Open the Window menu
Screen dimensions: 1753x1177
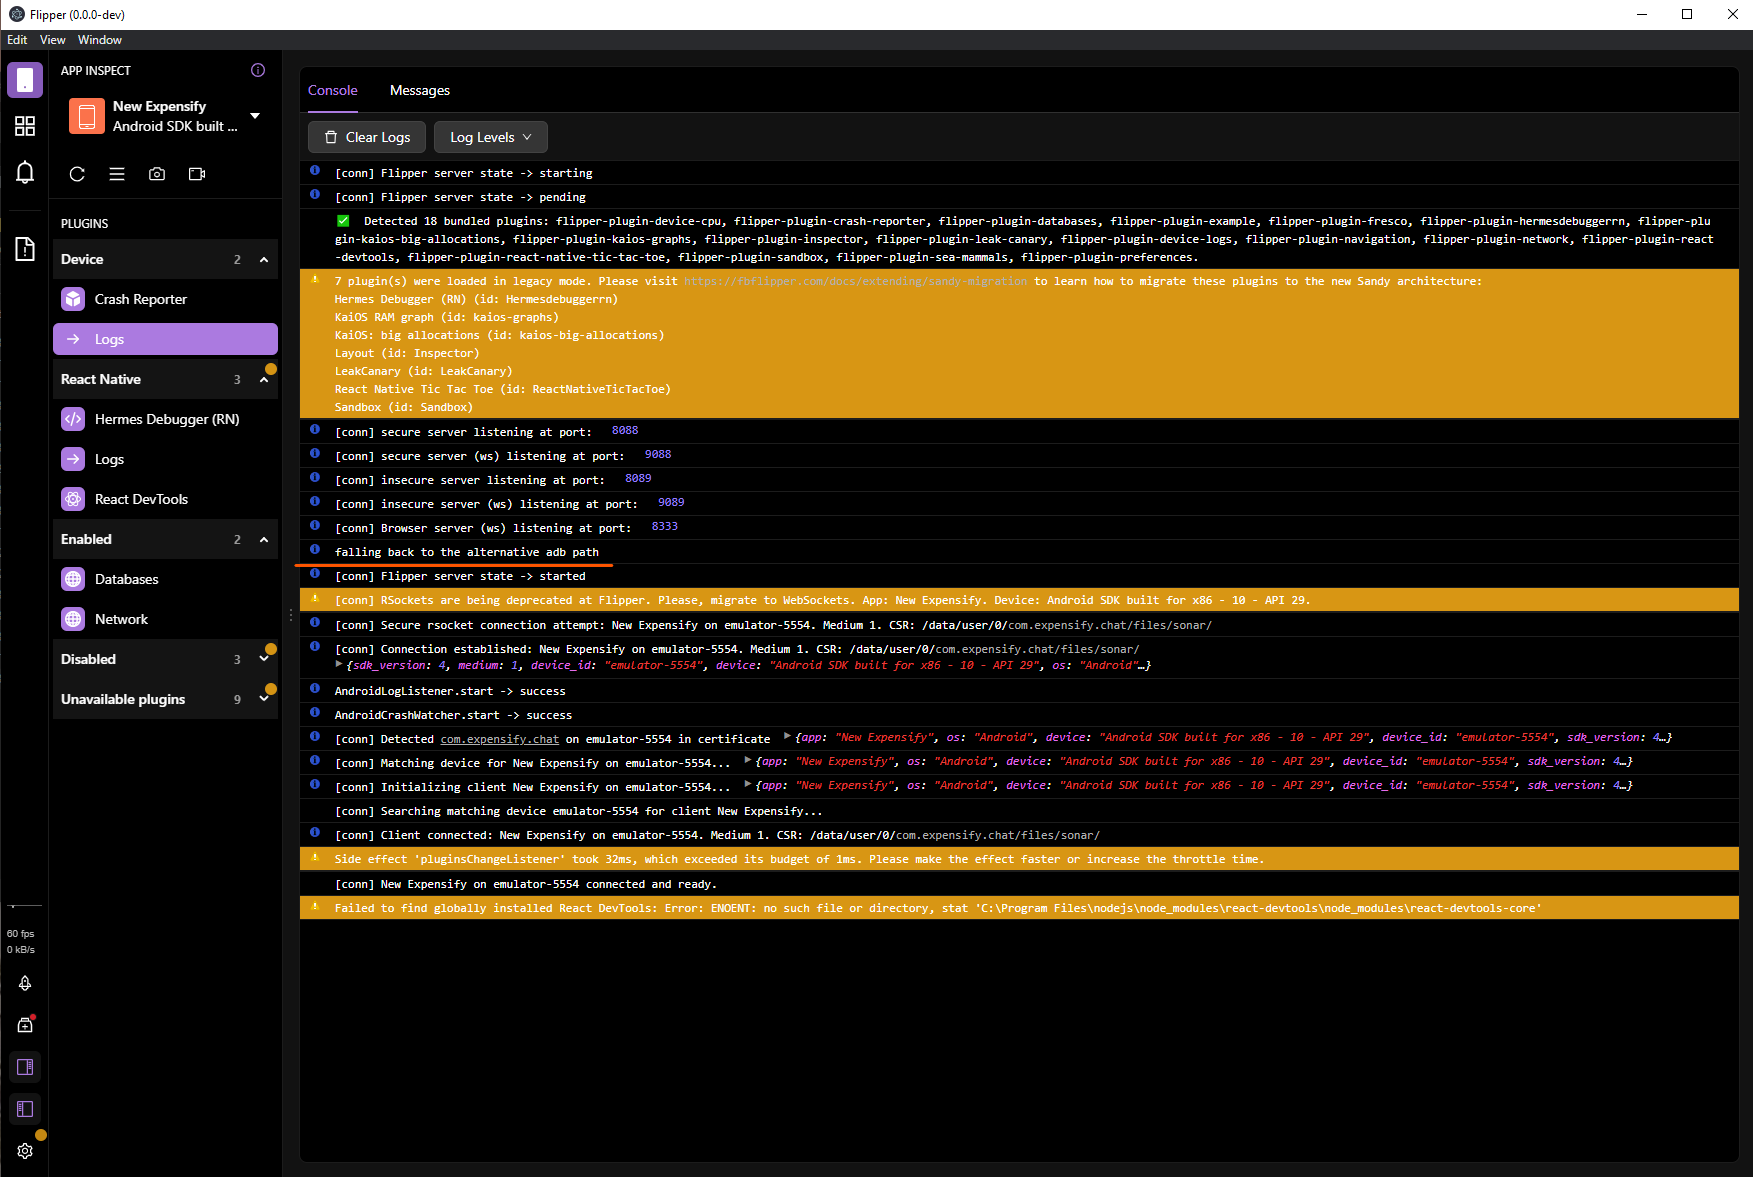pos(100,40)
